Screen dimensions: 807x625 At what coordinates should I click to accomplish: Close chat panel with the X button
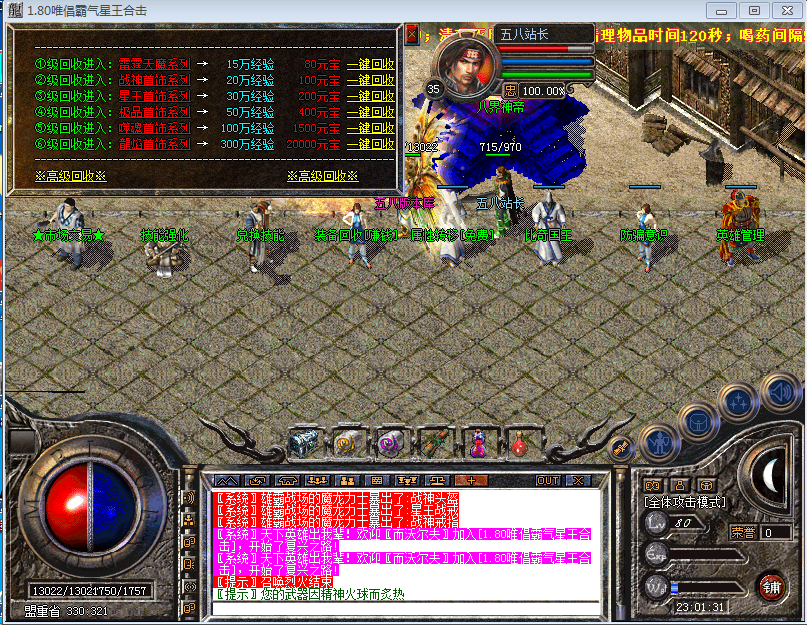[578, 481]
